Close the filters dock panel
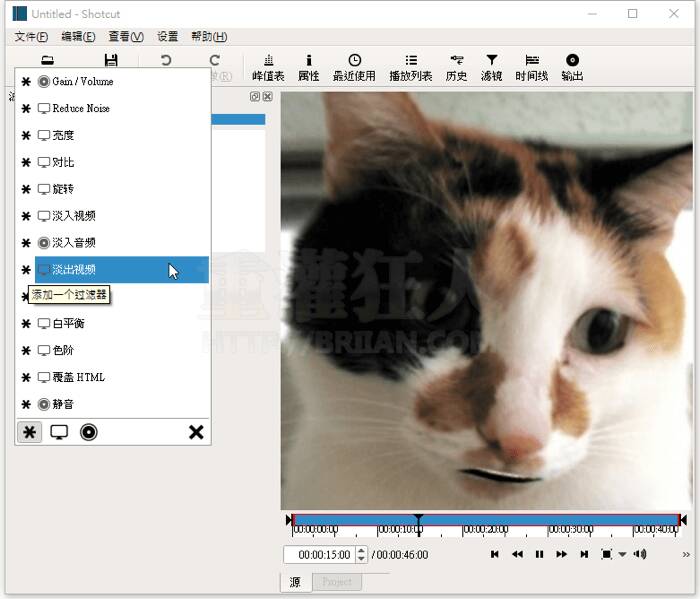Viewport: 700px width, 599px height. coord(268,96)
